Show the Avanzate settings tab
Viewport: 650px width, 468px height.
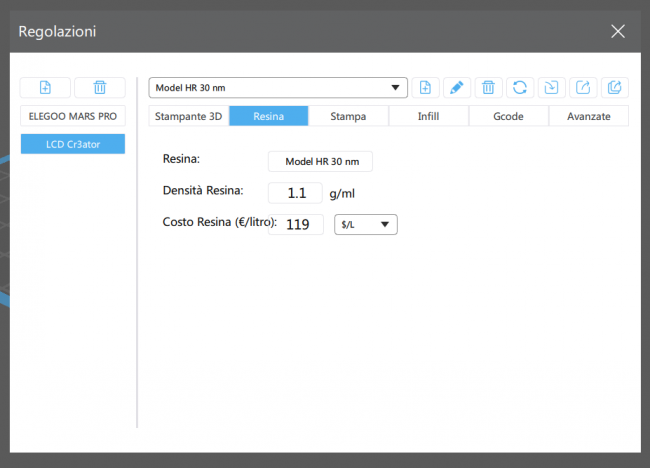pos(589,116)
